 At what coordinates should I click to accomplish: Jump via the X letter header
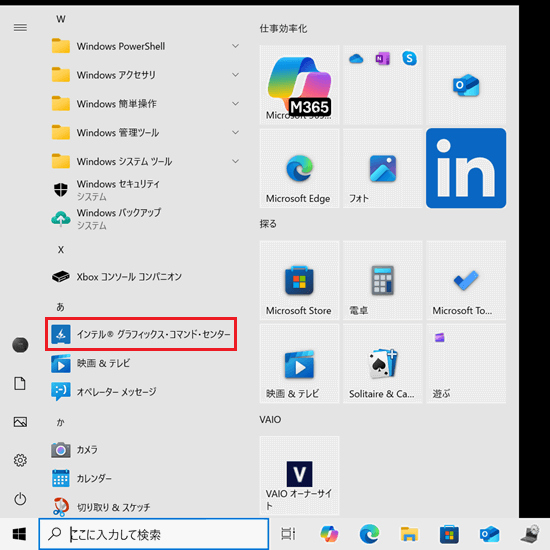click(61, 250)
